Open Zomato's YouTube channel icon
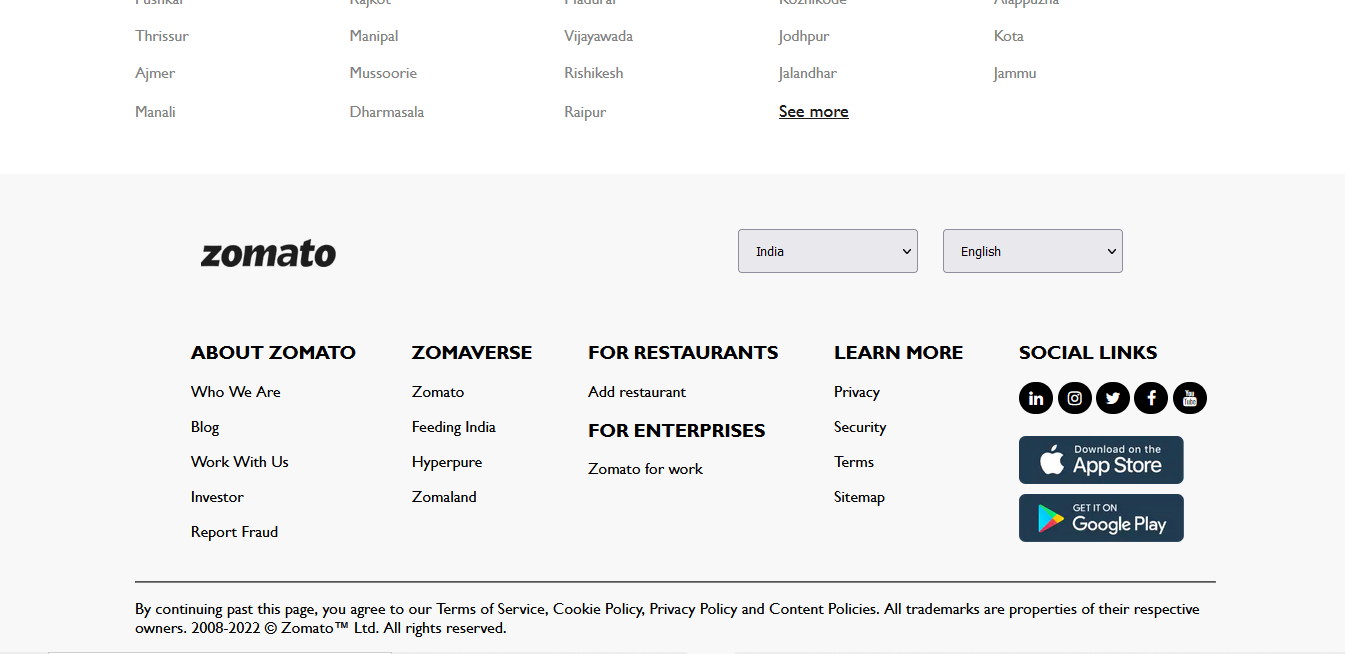Viewport: 1345px width, 654px height. [x=1190, y=398]
